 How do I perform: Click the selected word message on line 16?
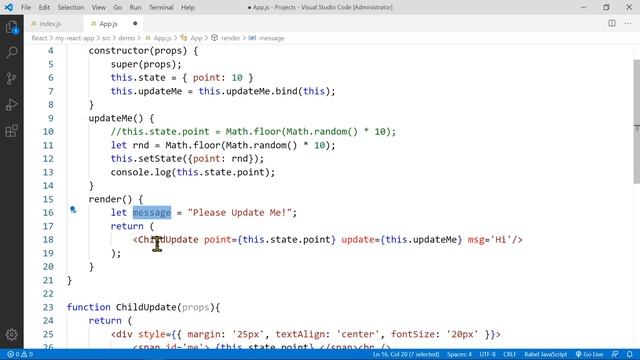pyautogui.click(x=152, y=213)
